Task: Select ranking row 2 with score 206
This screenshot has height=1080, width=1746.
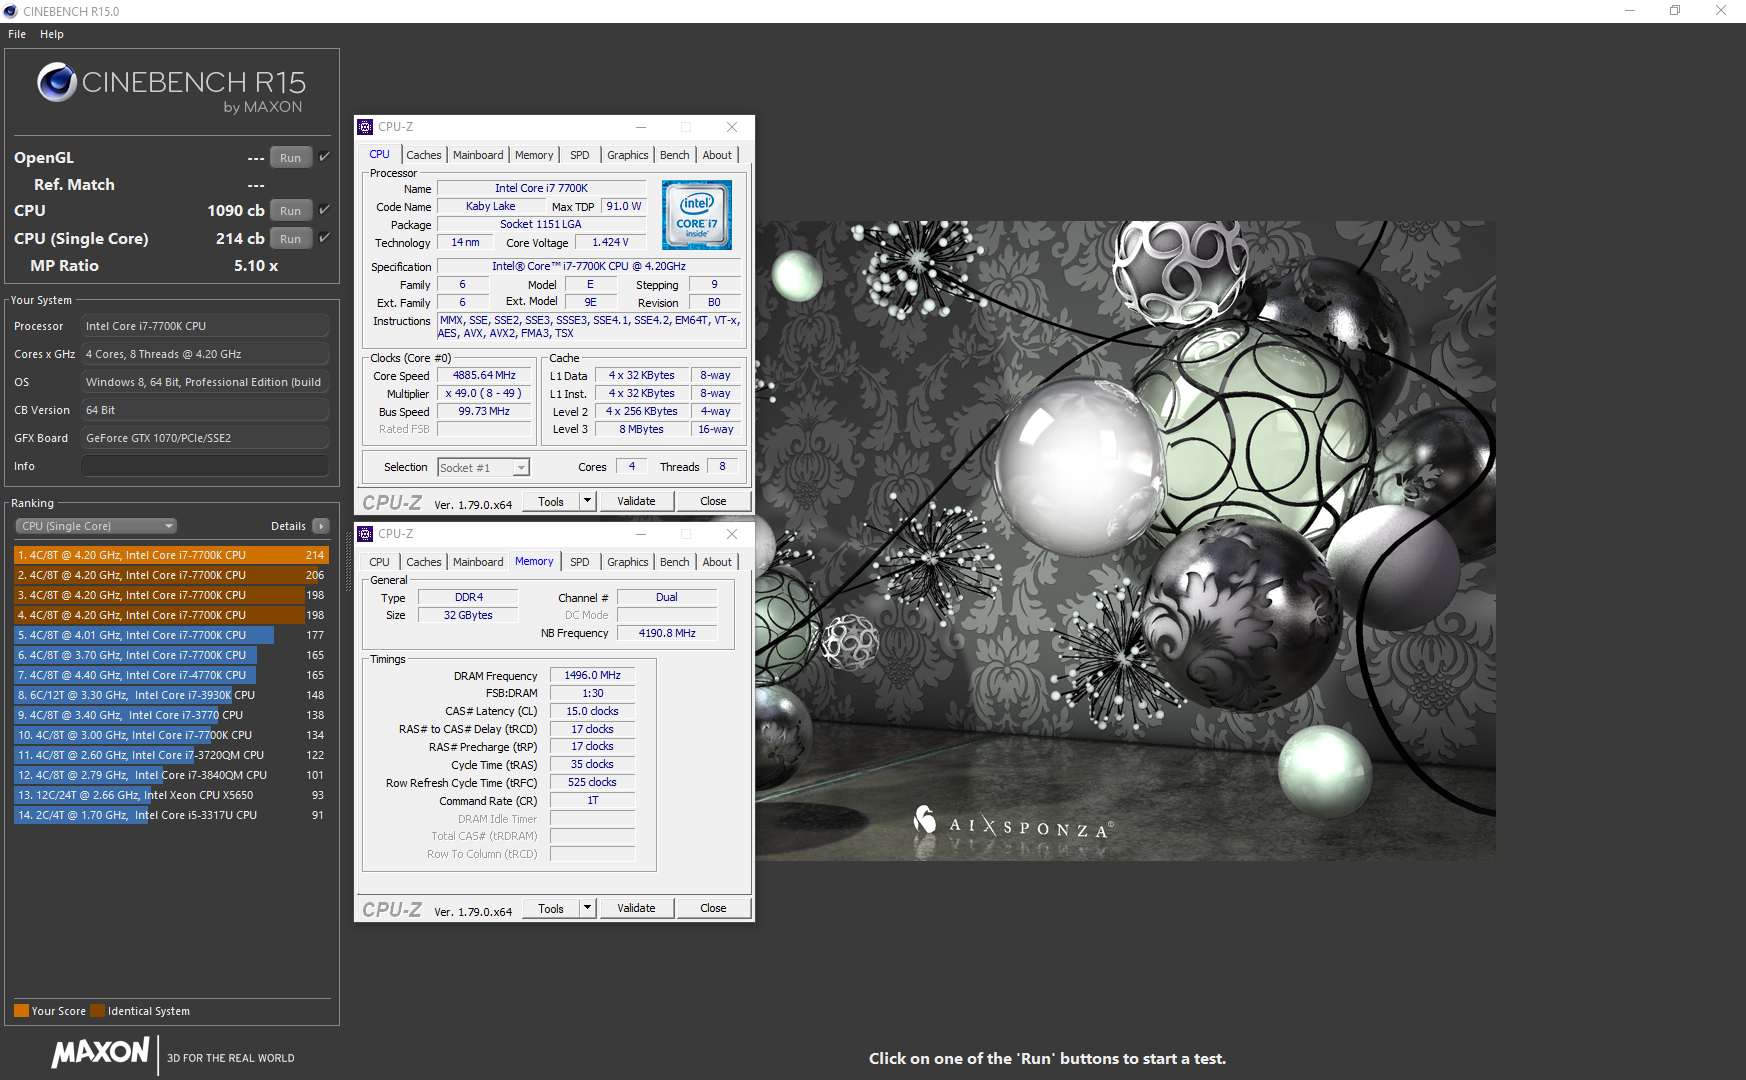Action: tap(171, 575)
